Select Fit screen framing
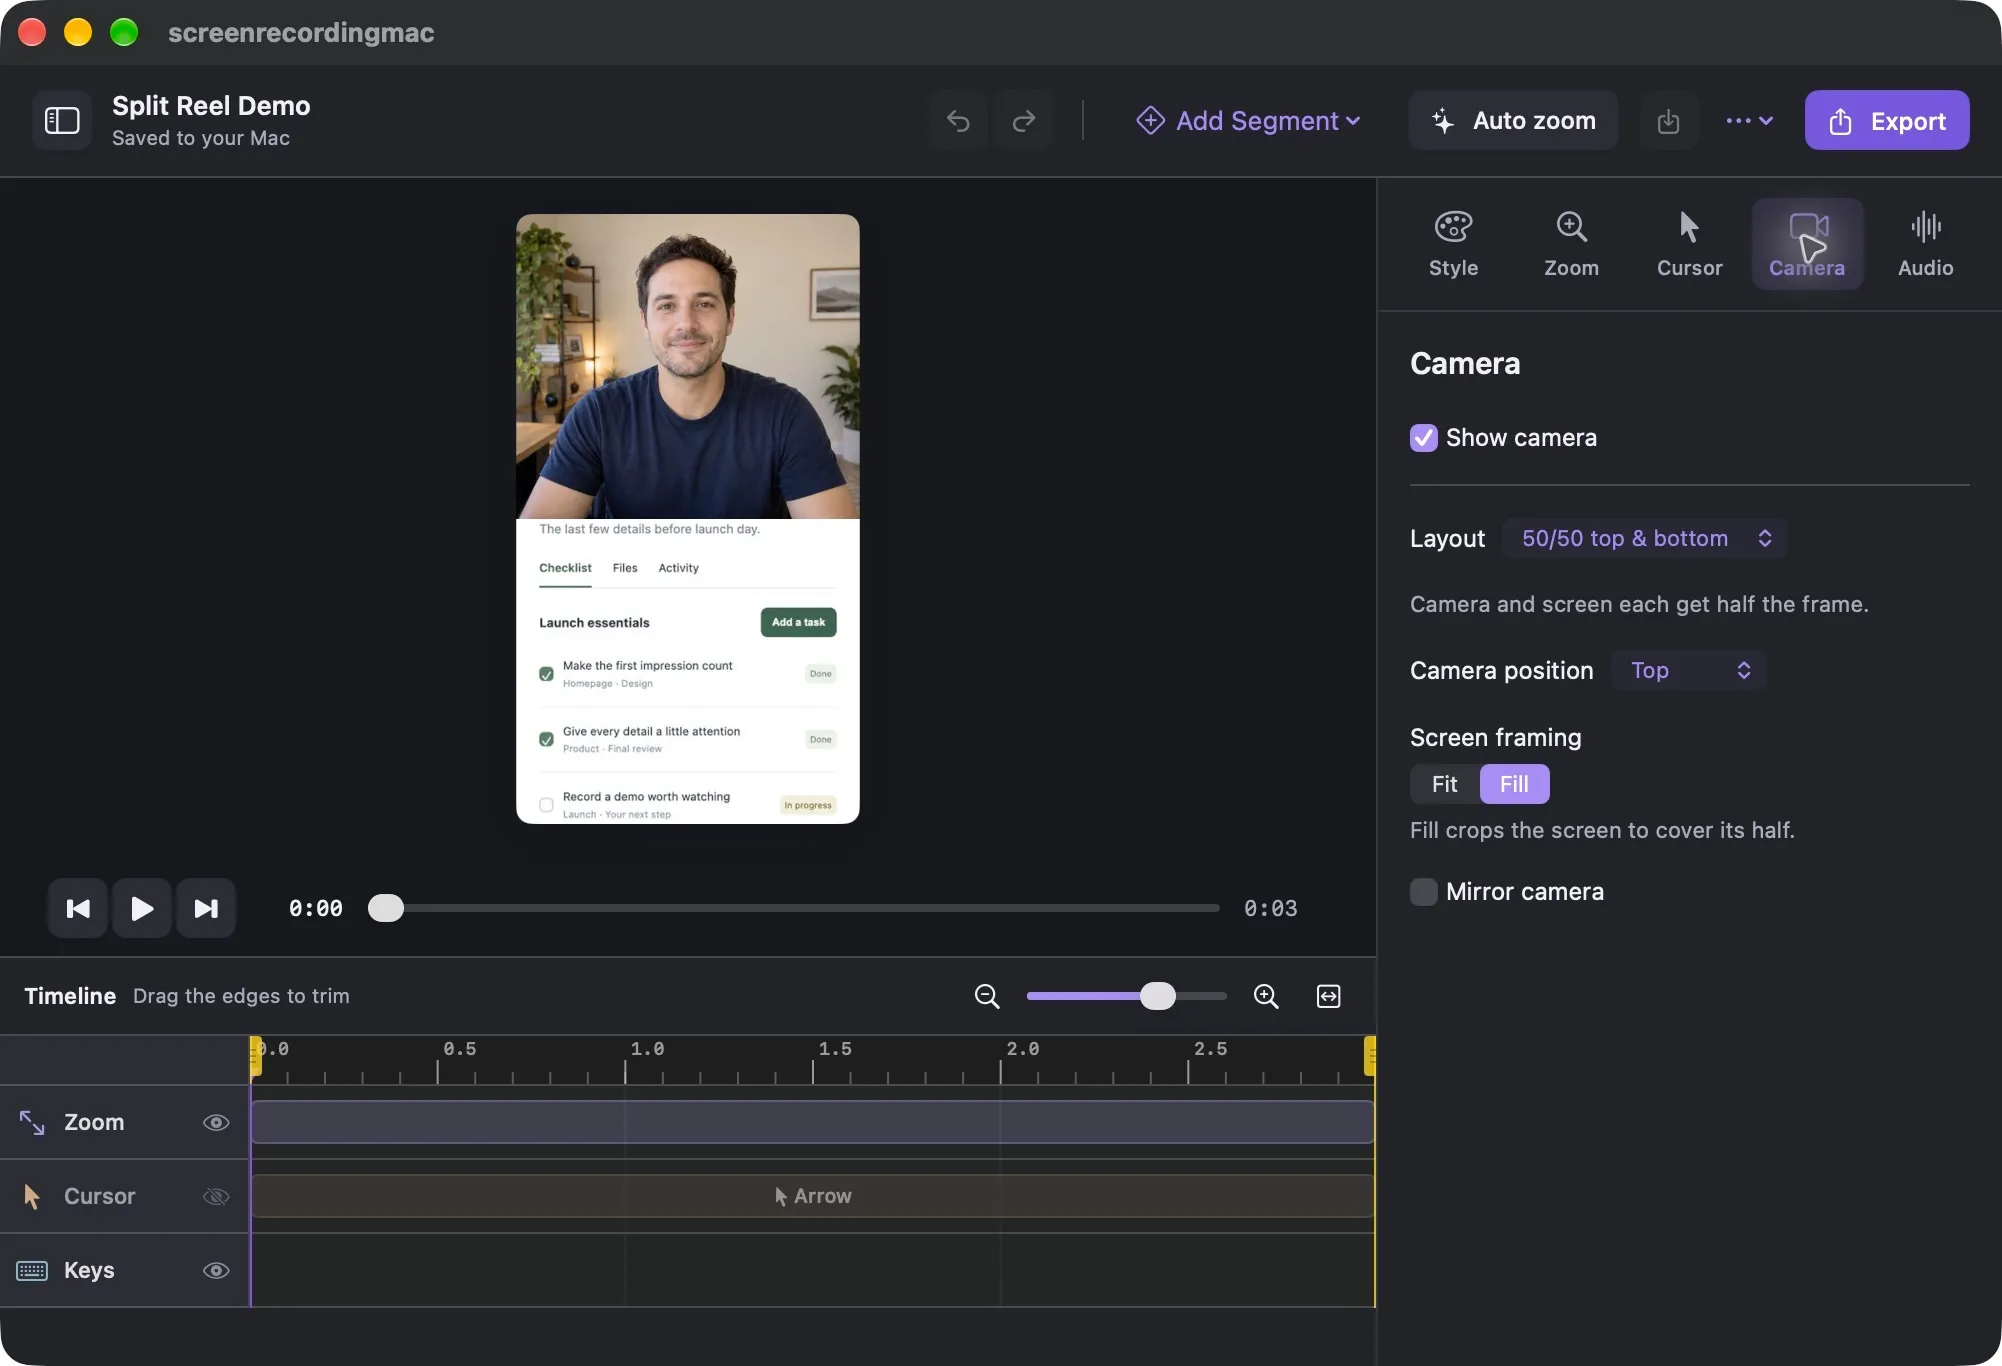Viewport: 2002px width, 1366px height. coord(1445,784)
